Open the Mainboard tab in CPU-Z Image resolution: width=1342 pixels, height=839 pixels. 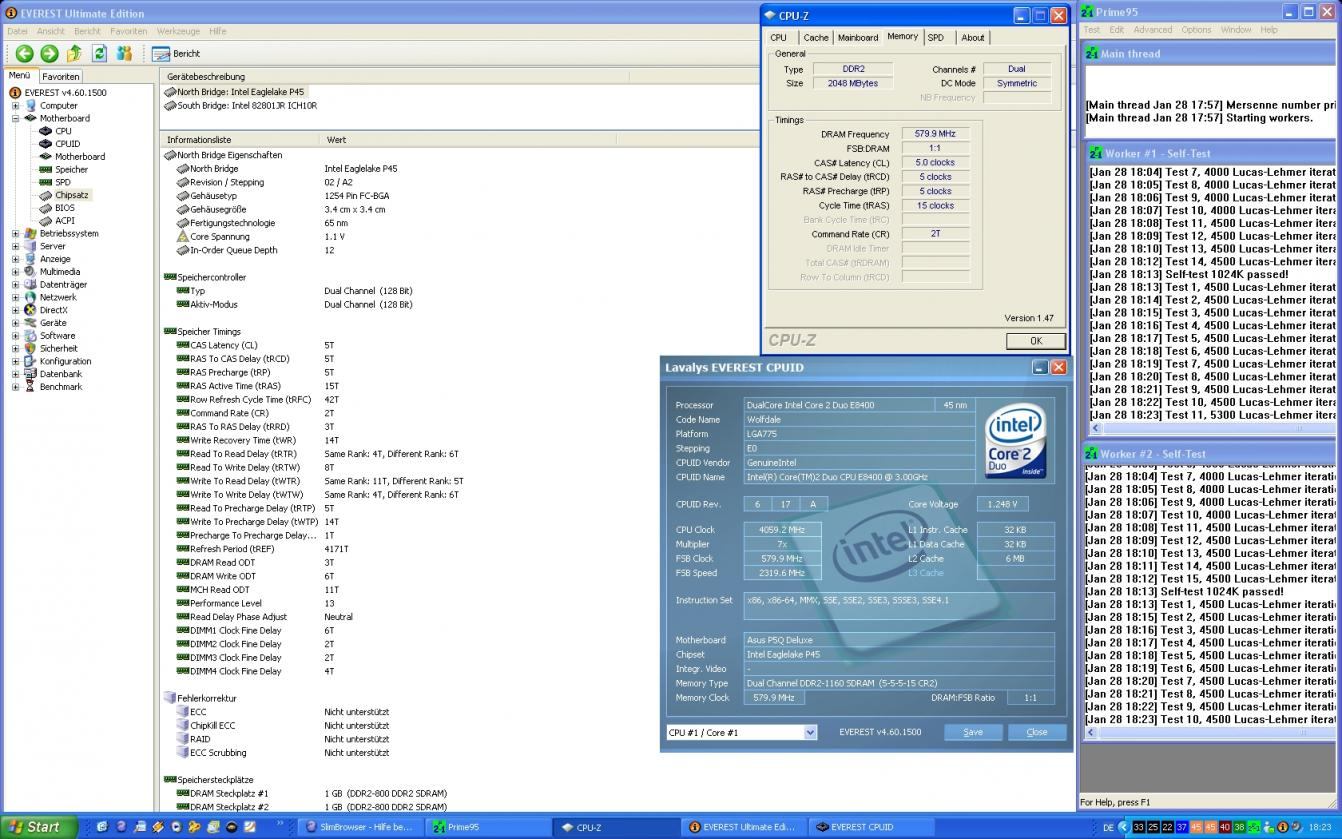[858, 38]
